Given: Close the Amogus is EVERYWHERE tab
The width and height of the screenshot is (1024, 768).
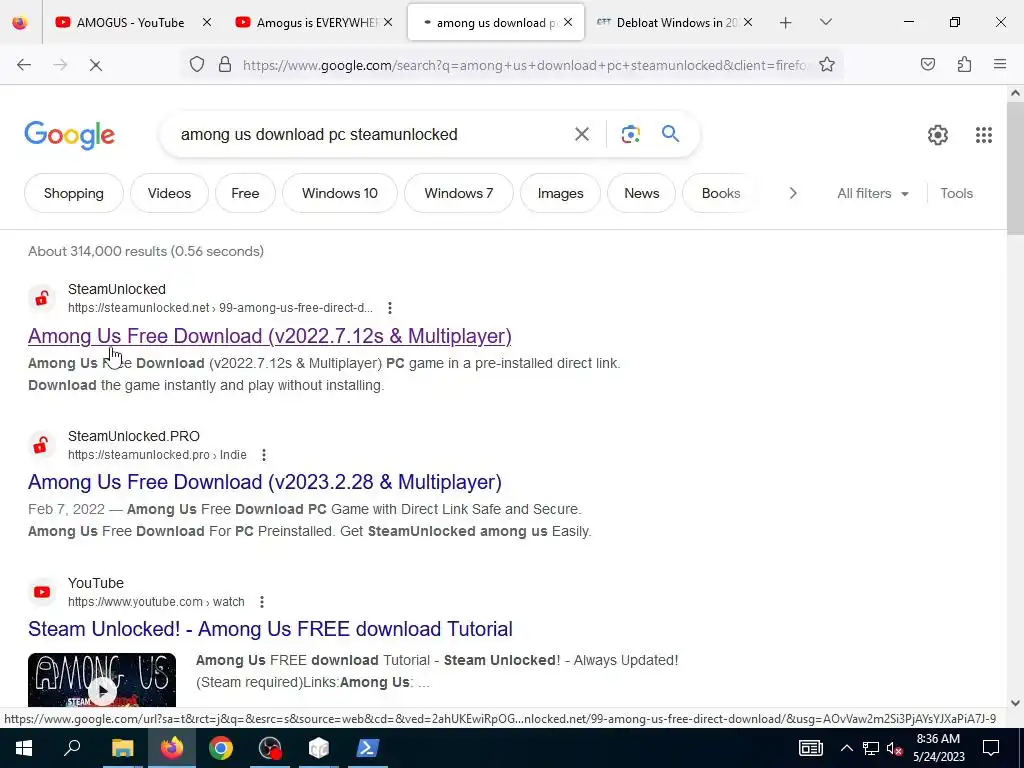Looking at the screenshot, I should pos(388,22).
